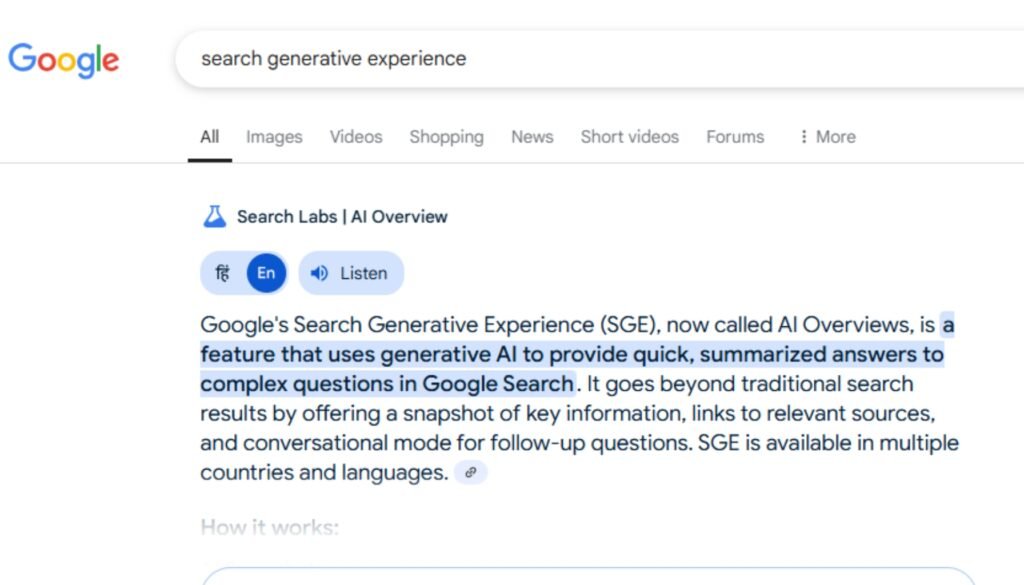The width and height of the screenshot is (1024, 585).
Task: Select the All results tab
Action: pyautogui.click(x=210, y=136)
